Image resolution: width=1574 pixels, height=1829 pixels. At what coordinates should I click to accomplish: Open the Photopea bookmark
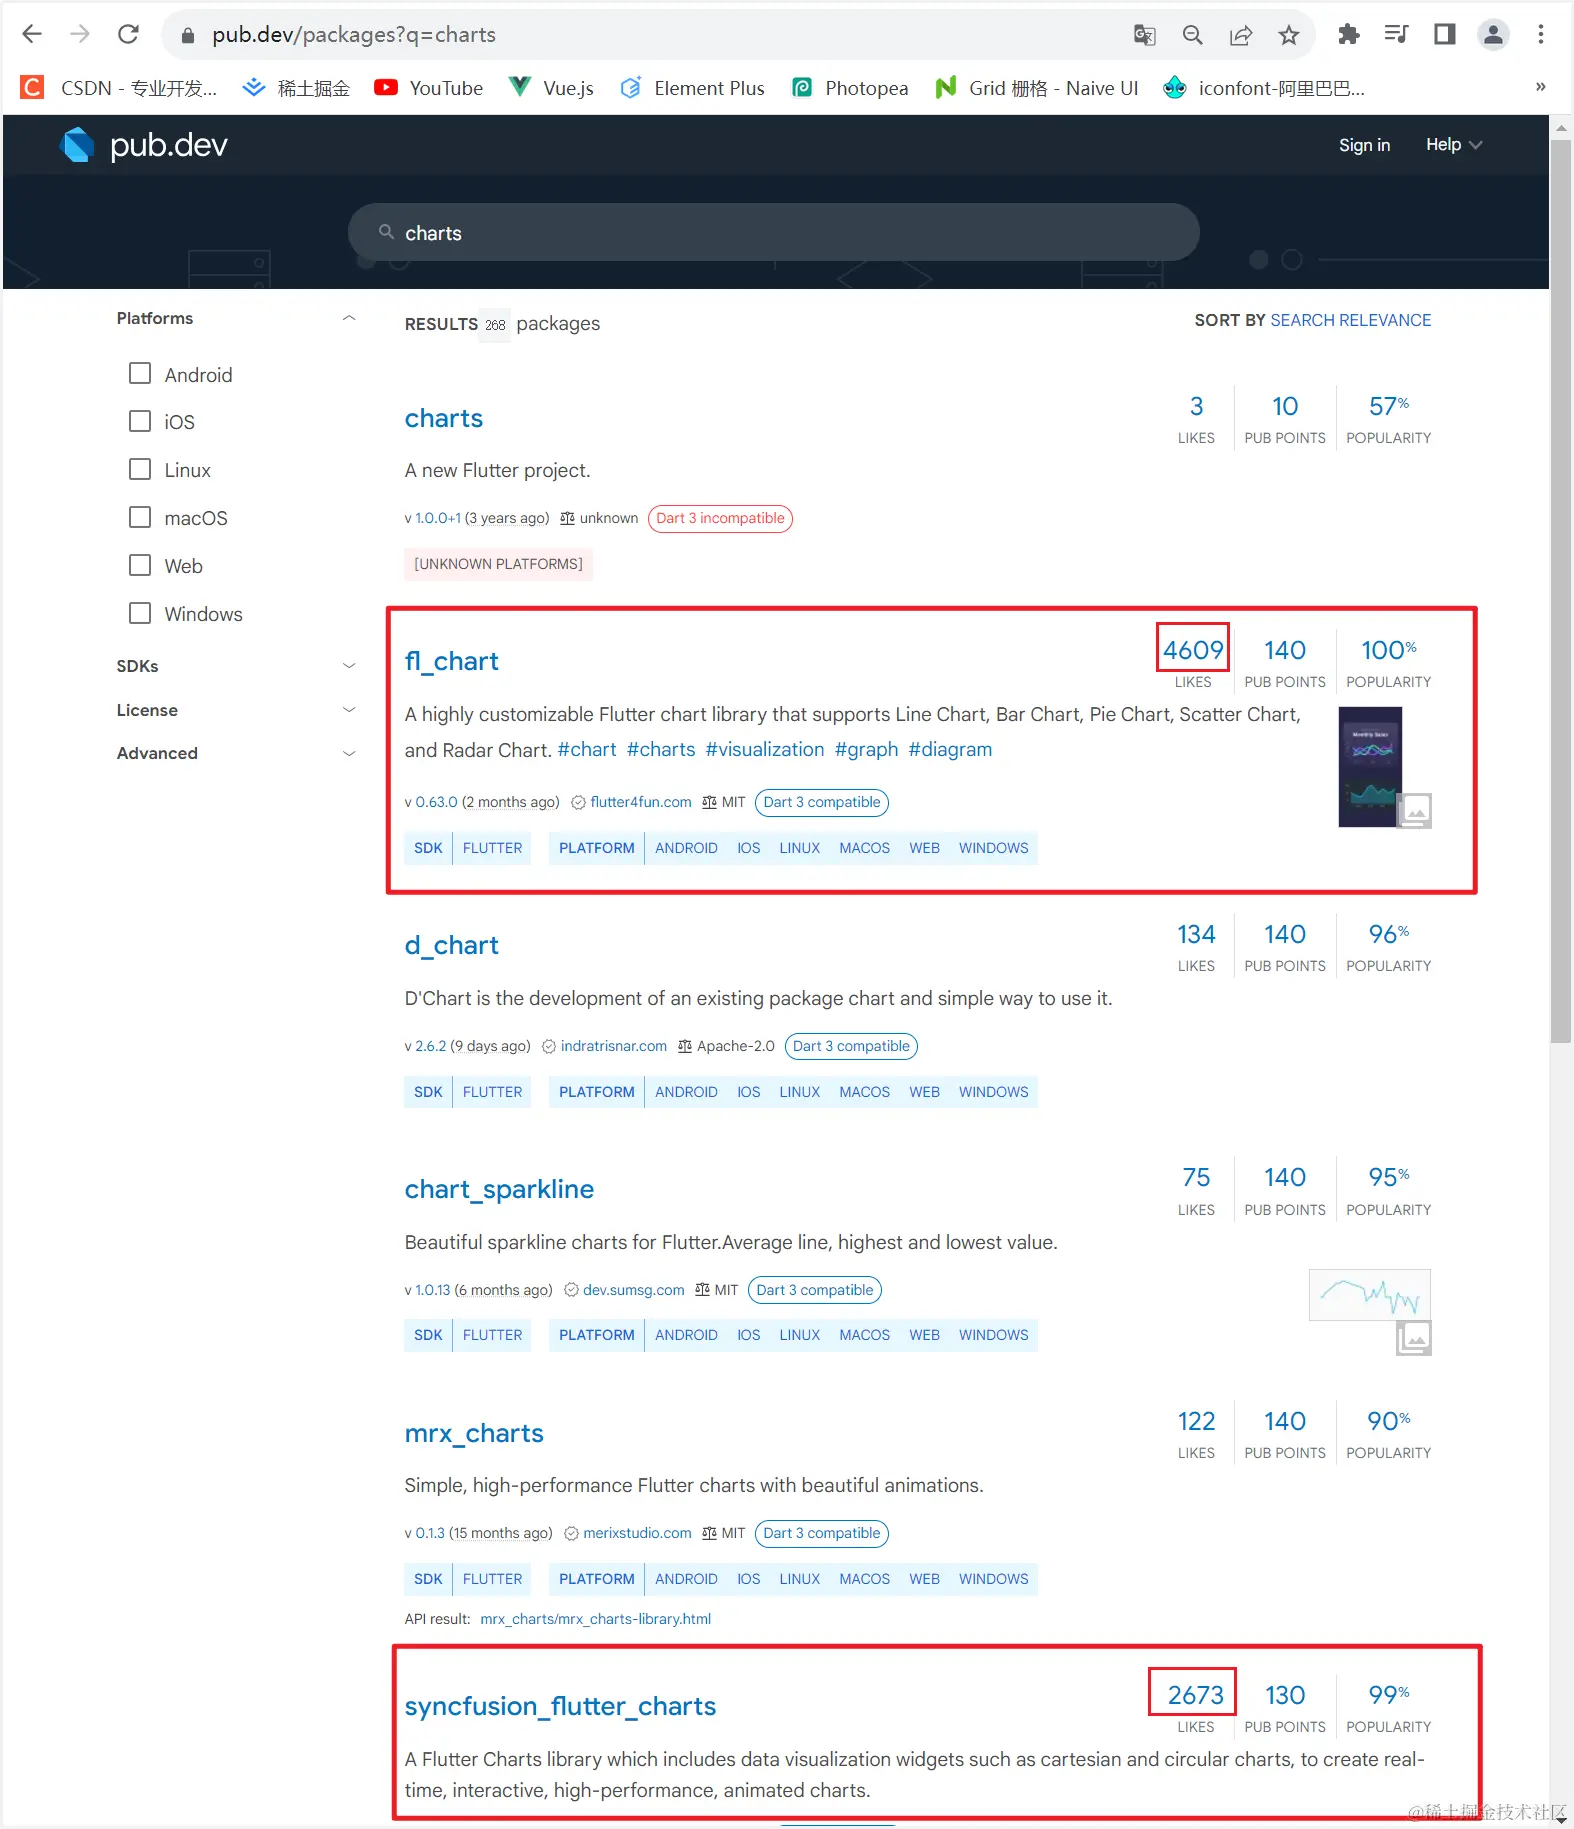(x=850, y=88)
